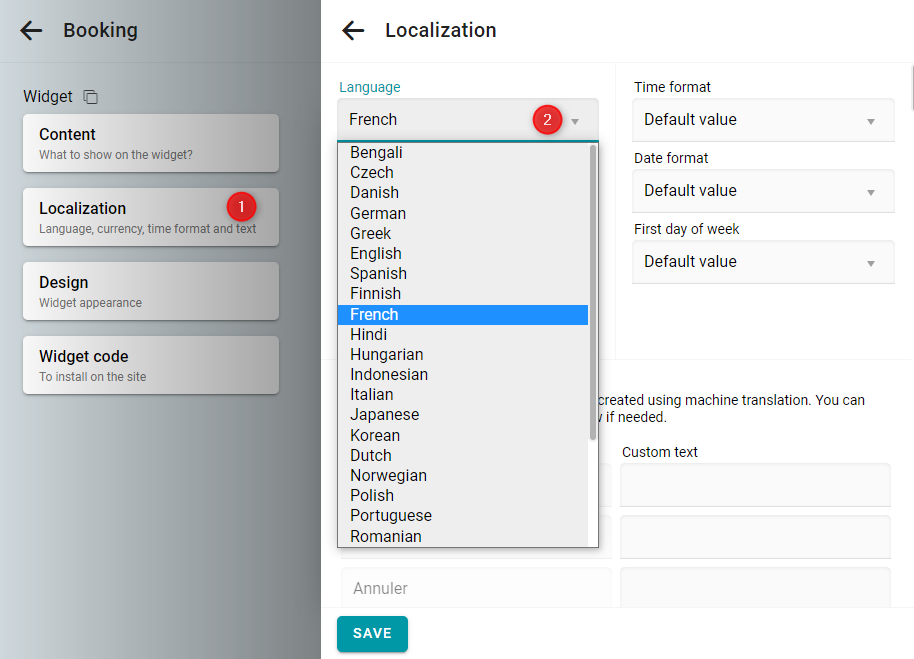Click the first Custom text input field
The image size is (914, 659).
(755, 485)
